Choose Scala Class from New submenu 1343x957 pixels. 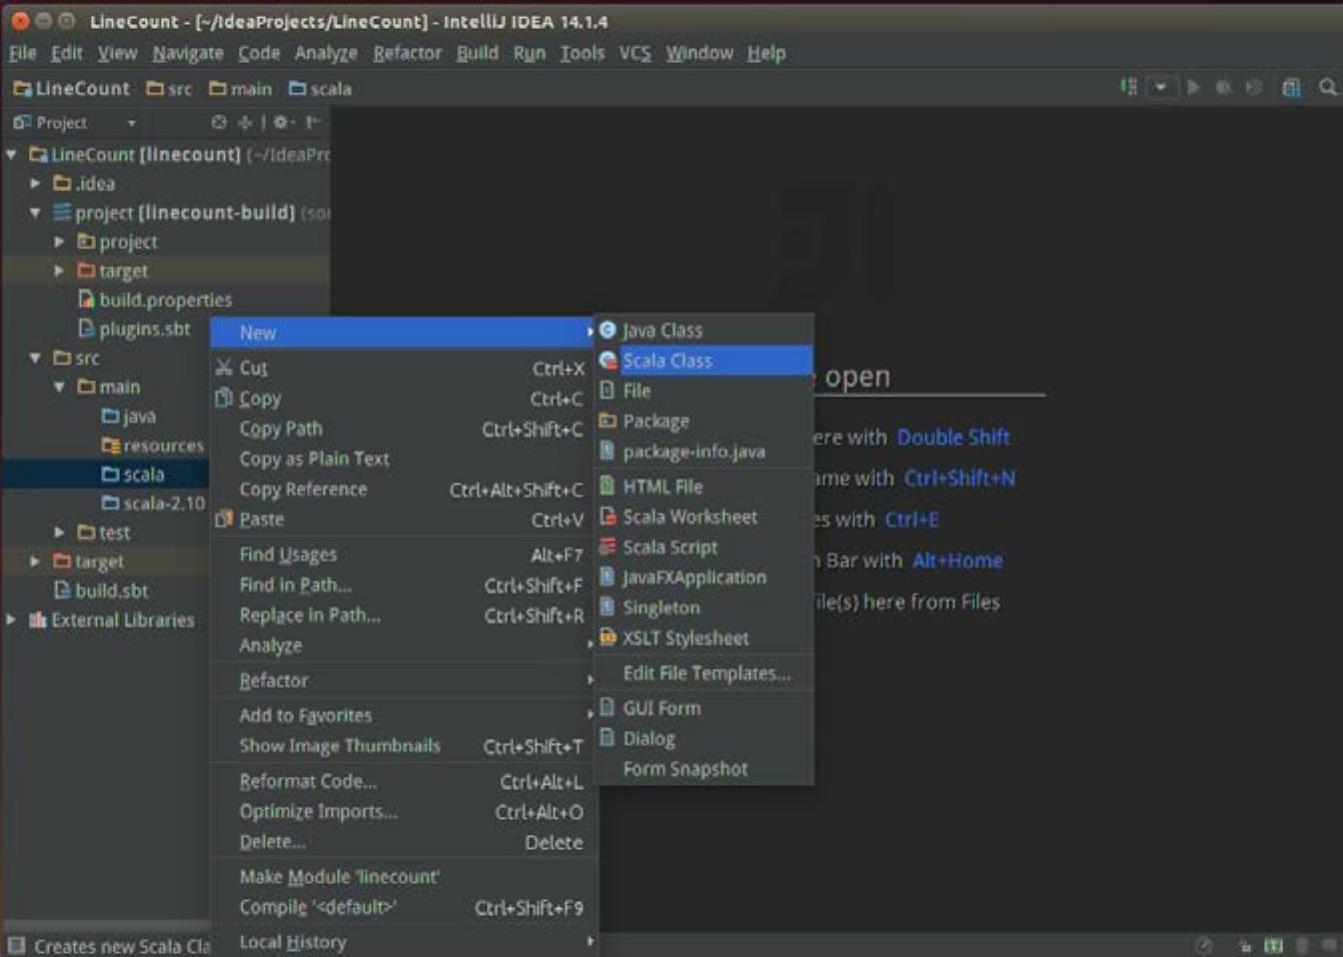coord(704,360)
